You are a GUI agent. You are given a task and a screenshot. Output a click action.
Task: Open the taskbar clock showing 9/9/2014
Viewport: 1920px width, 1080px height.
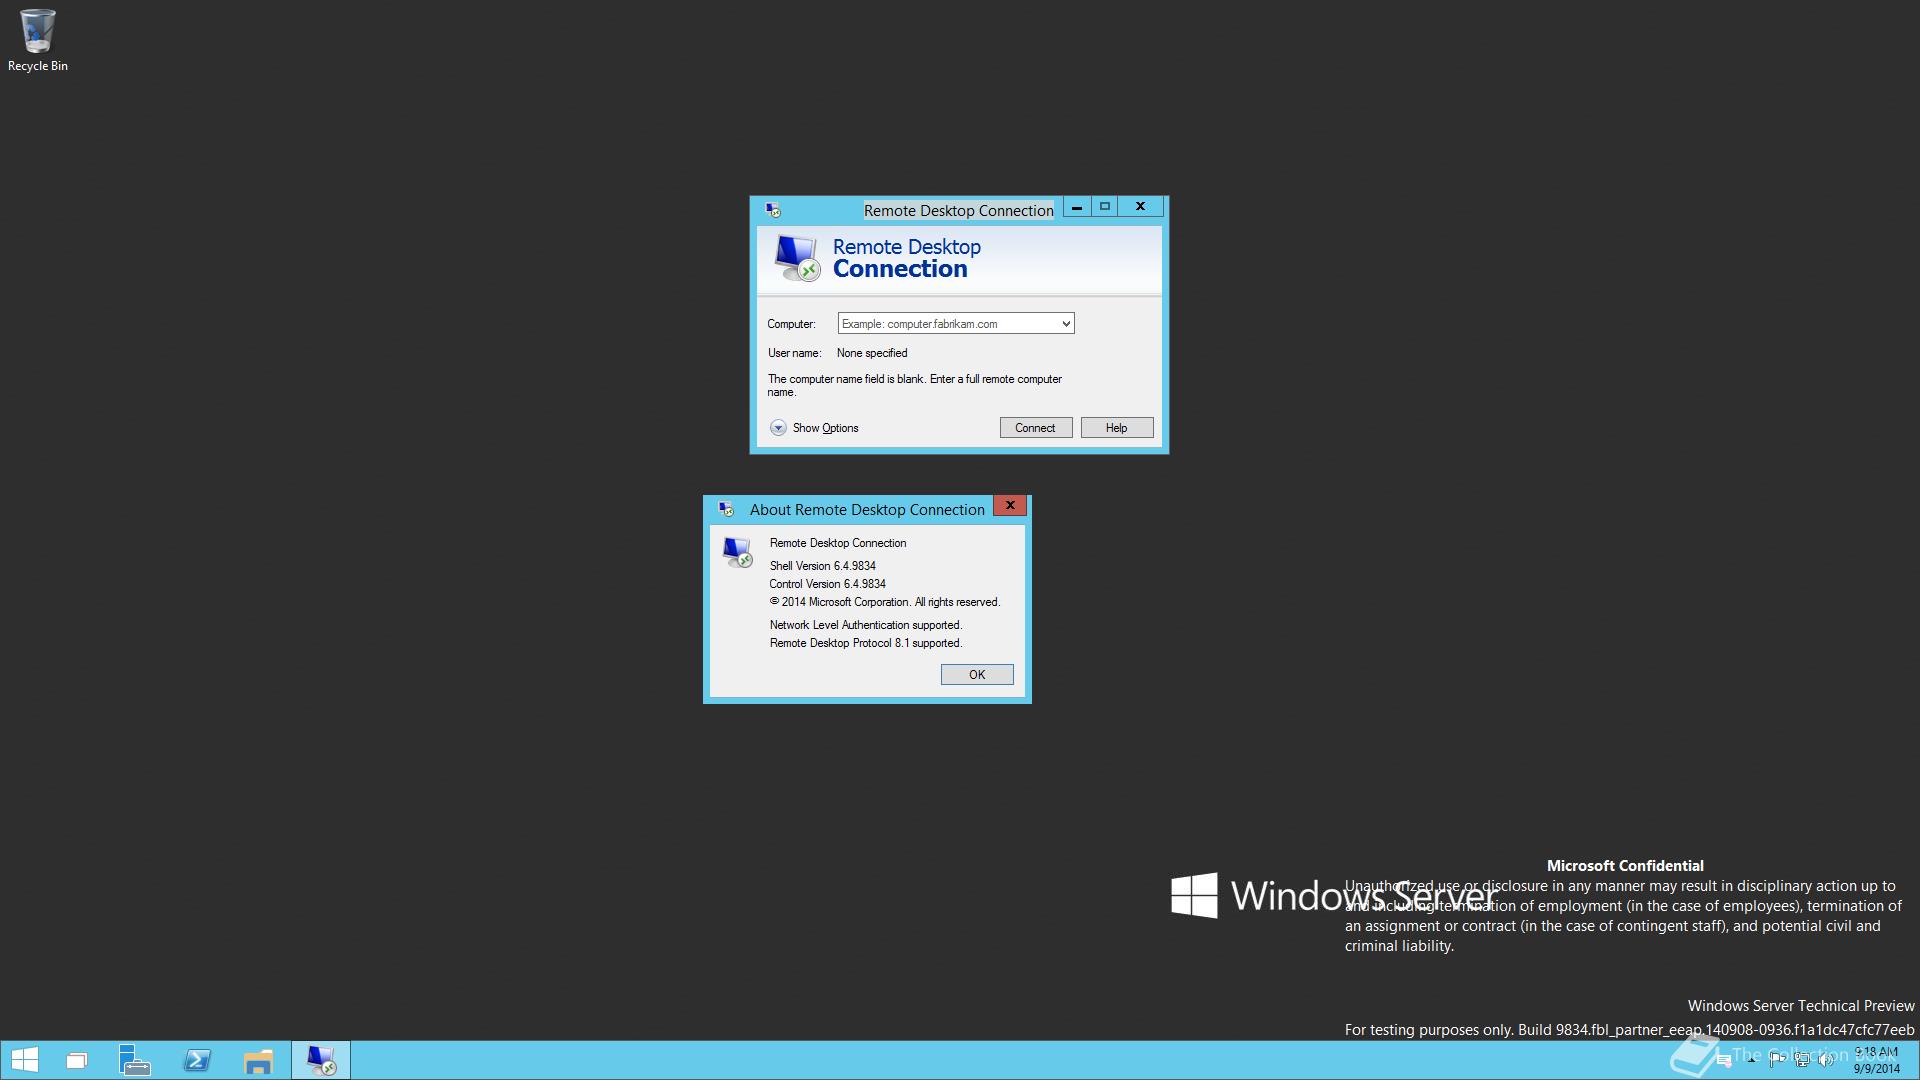[1877, 1061]
